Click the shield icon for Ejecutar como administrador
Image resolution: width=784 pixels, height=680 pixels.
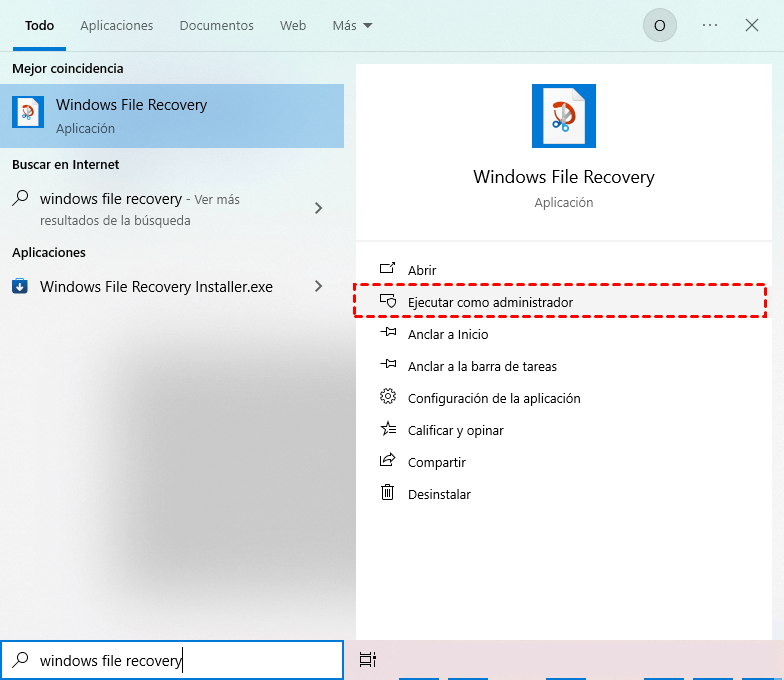(388, 301)
